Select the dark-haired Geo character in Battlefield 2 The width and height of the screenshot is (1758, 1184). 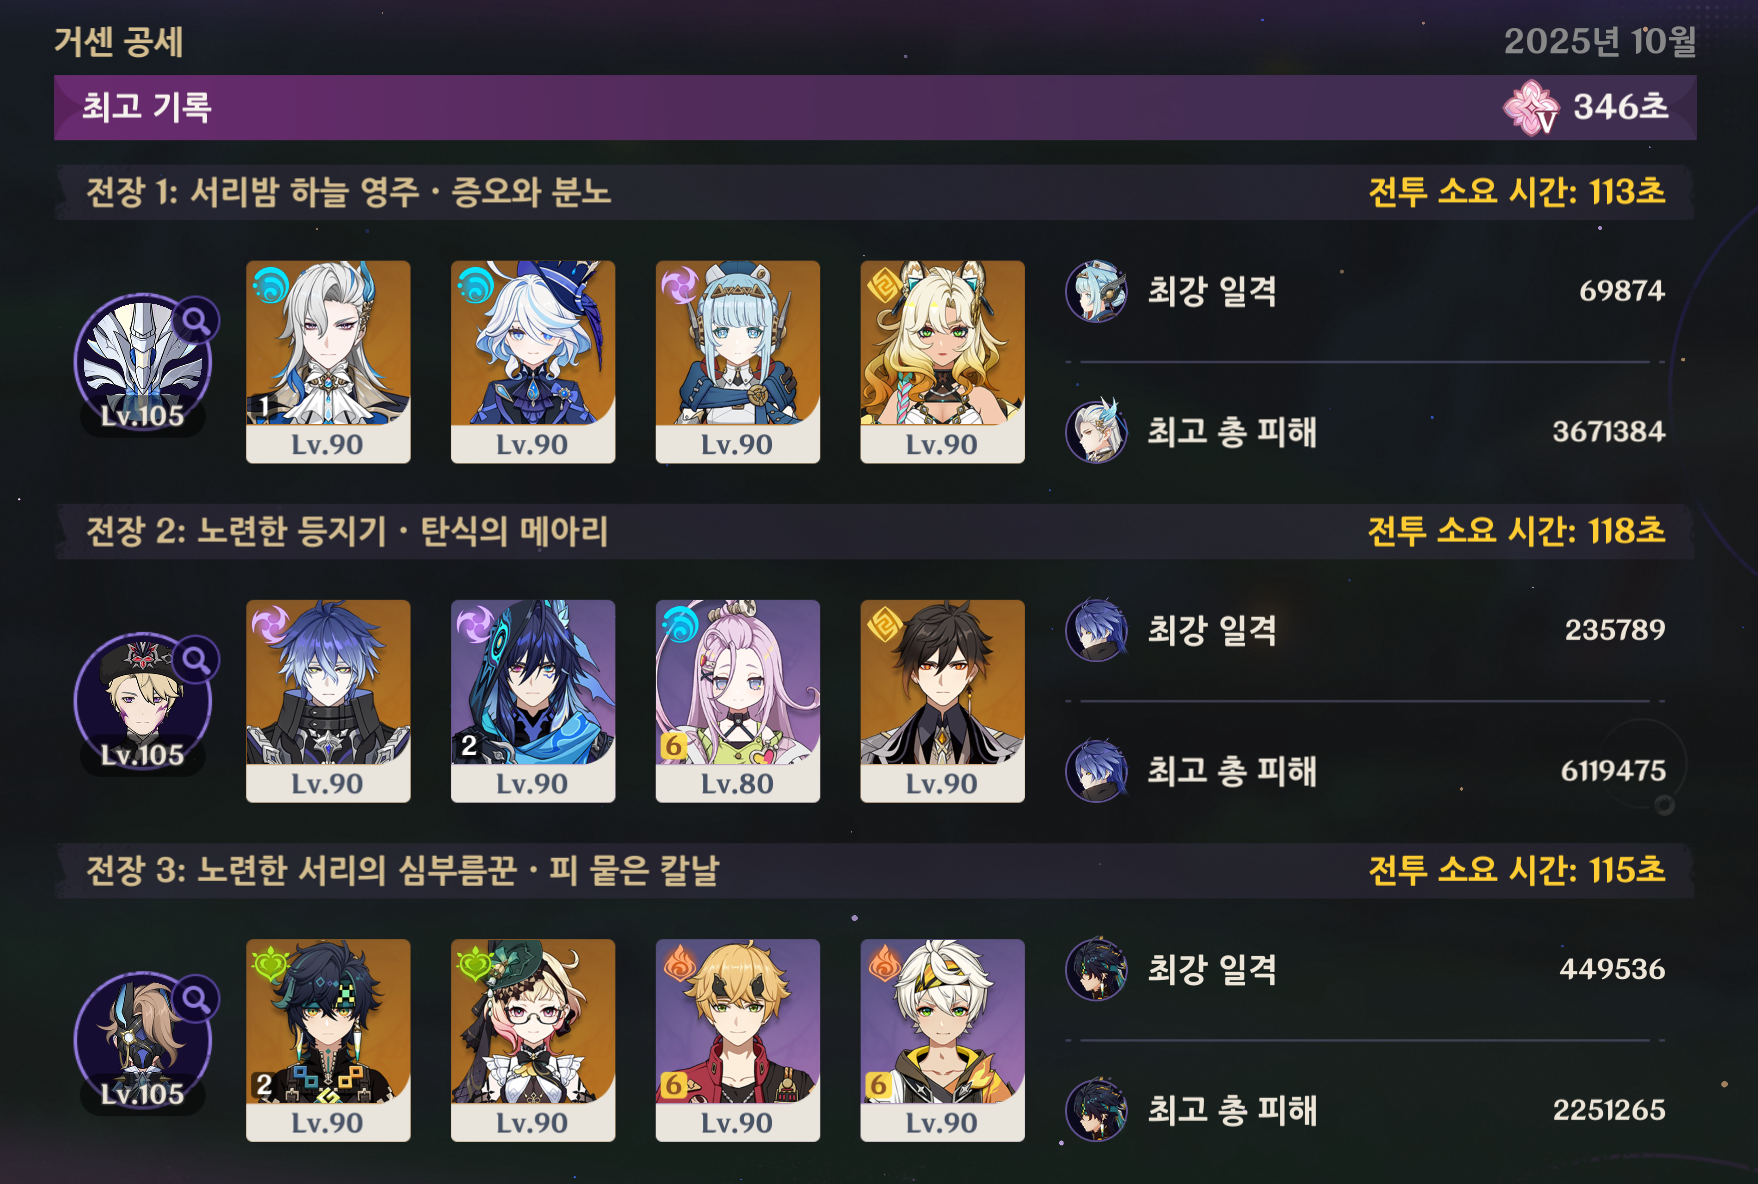coord(942,701)
